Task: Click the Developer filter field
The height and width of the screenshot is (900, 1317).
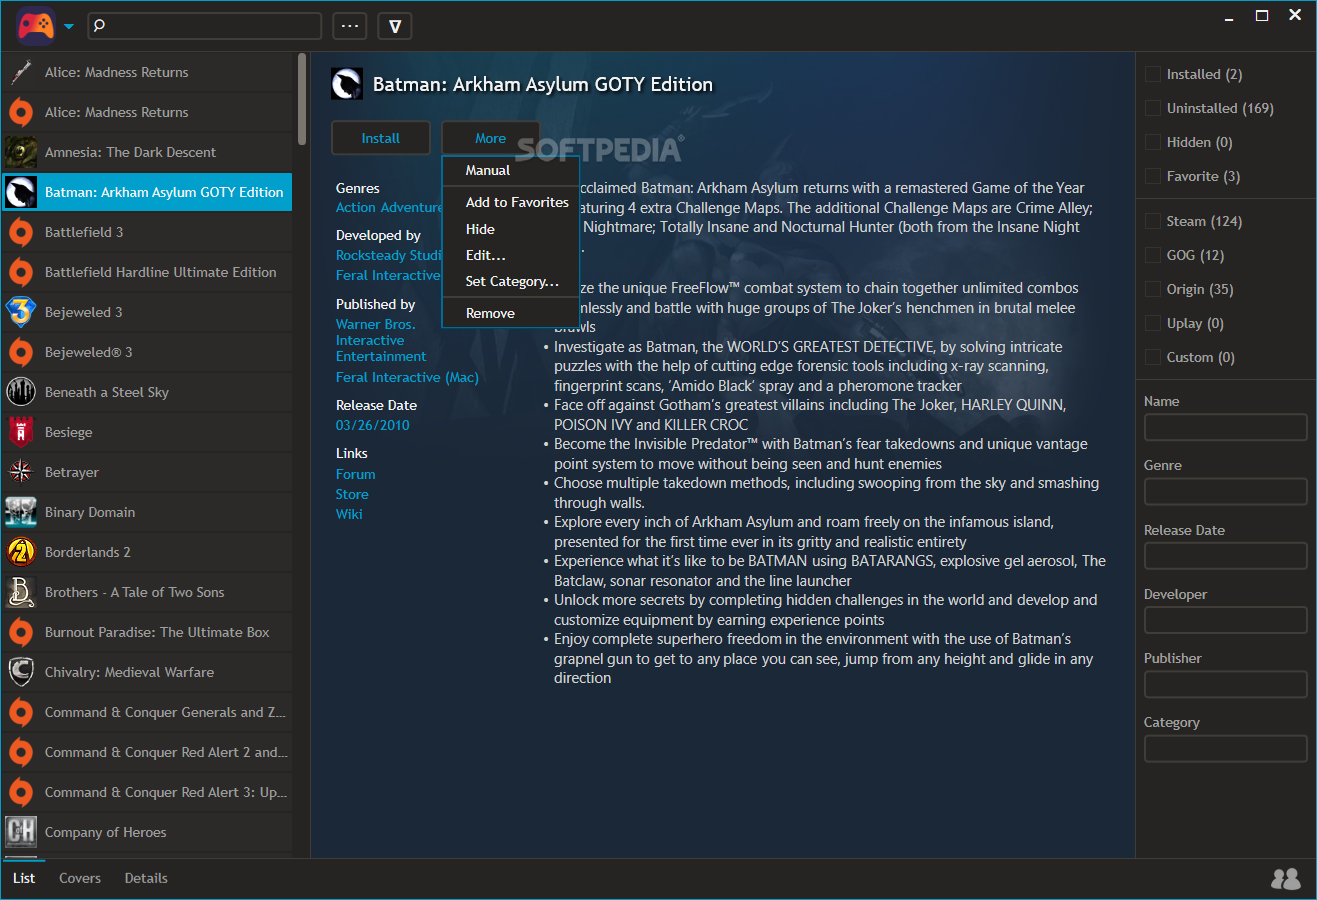Action: (x=1226, y=620)
